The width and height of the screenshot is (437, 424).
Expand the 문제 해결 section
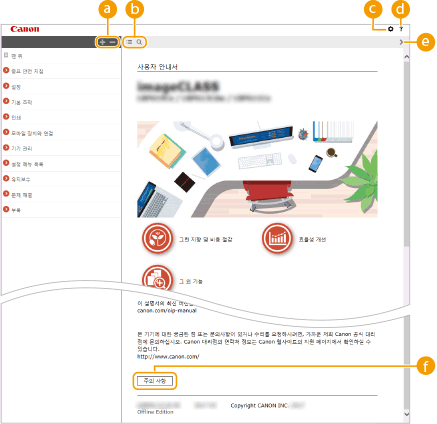pyautogui.click(x=6, y=194)
